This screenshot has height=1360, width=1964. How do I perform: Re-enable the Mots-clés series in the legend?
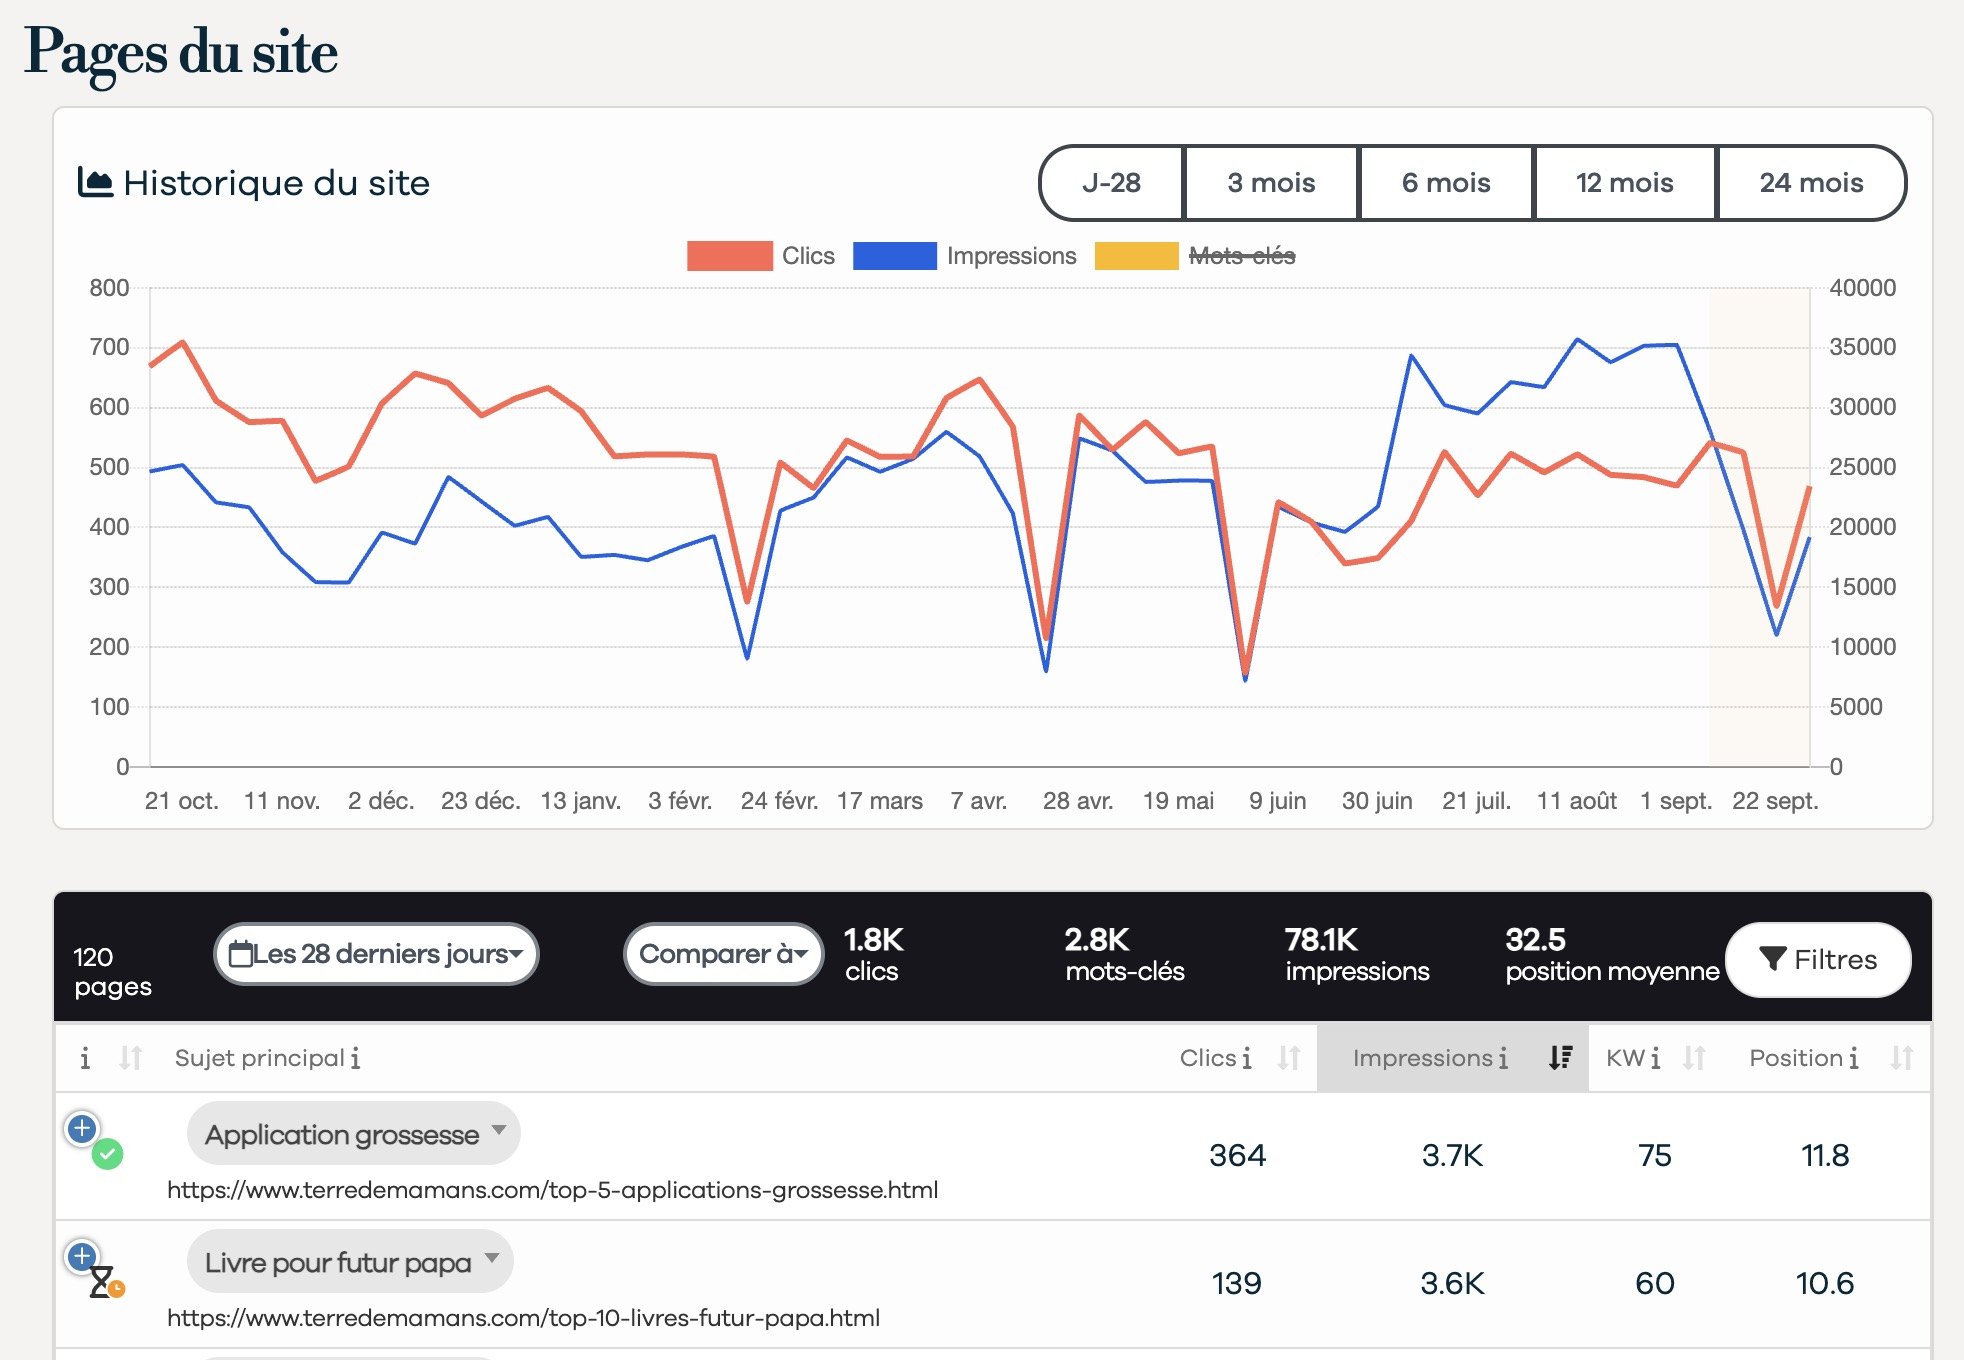(1243, 256)
